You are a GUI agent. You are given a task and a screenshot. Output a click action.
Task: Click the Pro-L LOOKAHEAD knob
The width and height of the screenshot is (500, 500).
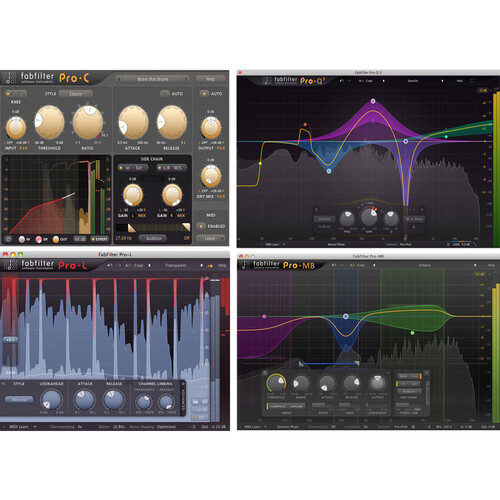(x=51, y=399)
